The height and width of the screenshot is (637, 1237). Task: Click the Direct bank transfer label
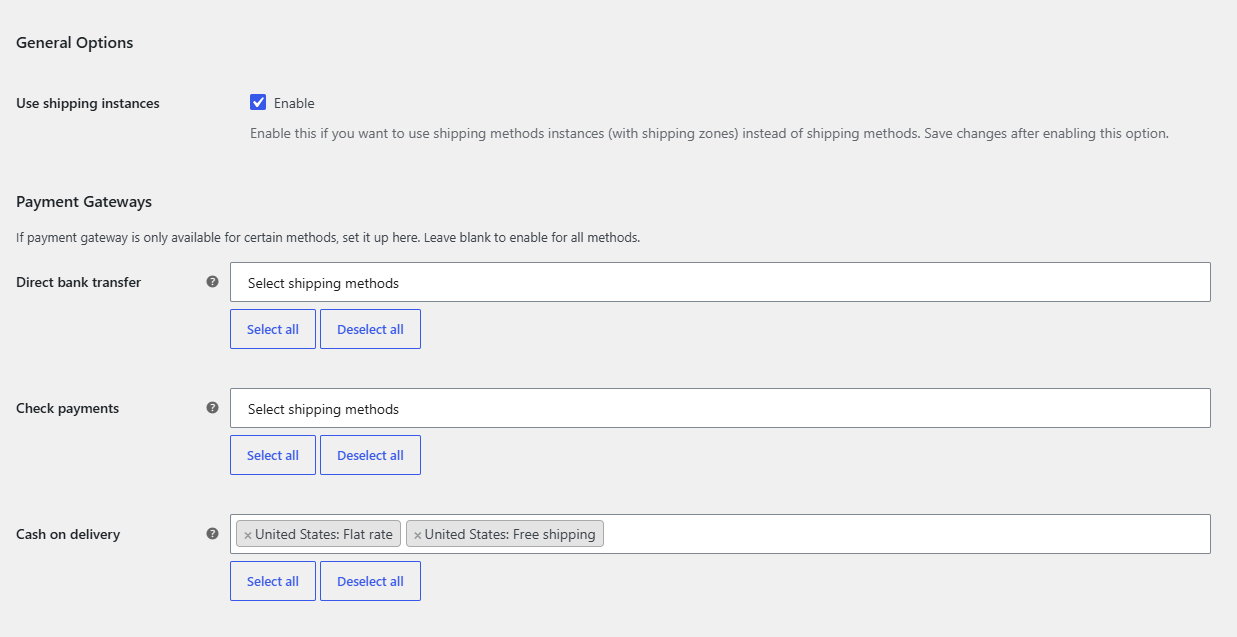click(x=79, y=282)
